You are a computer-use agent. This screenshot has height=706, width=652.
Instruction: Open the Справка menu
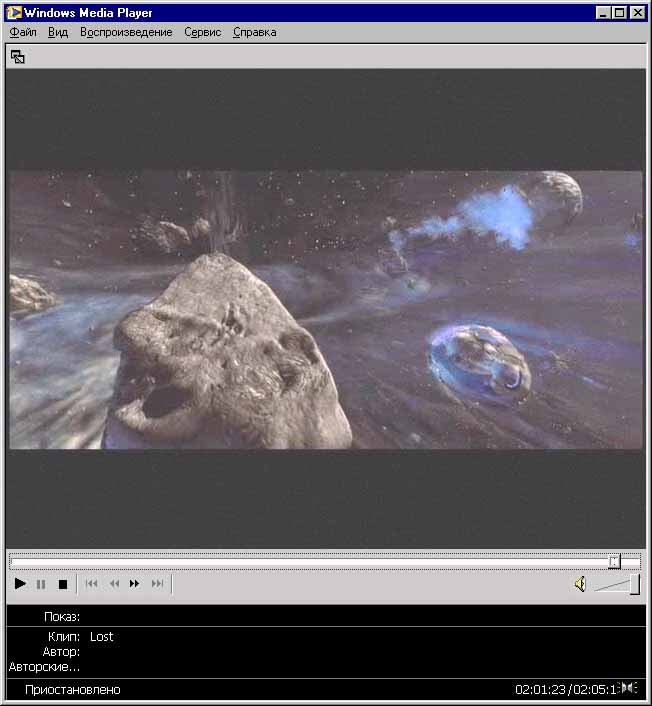254,32
